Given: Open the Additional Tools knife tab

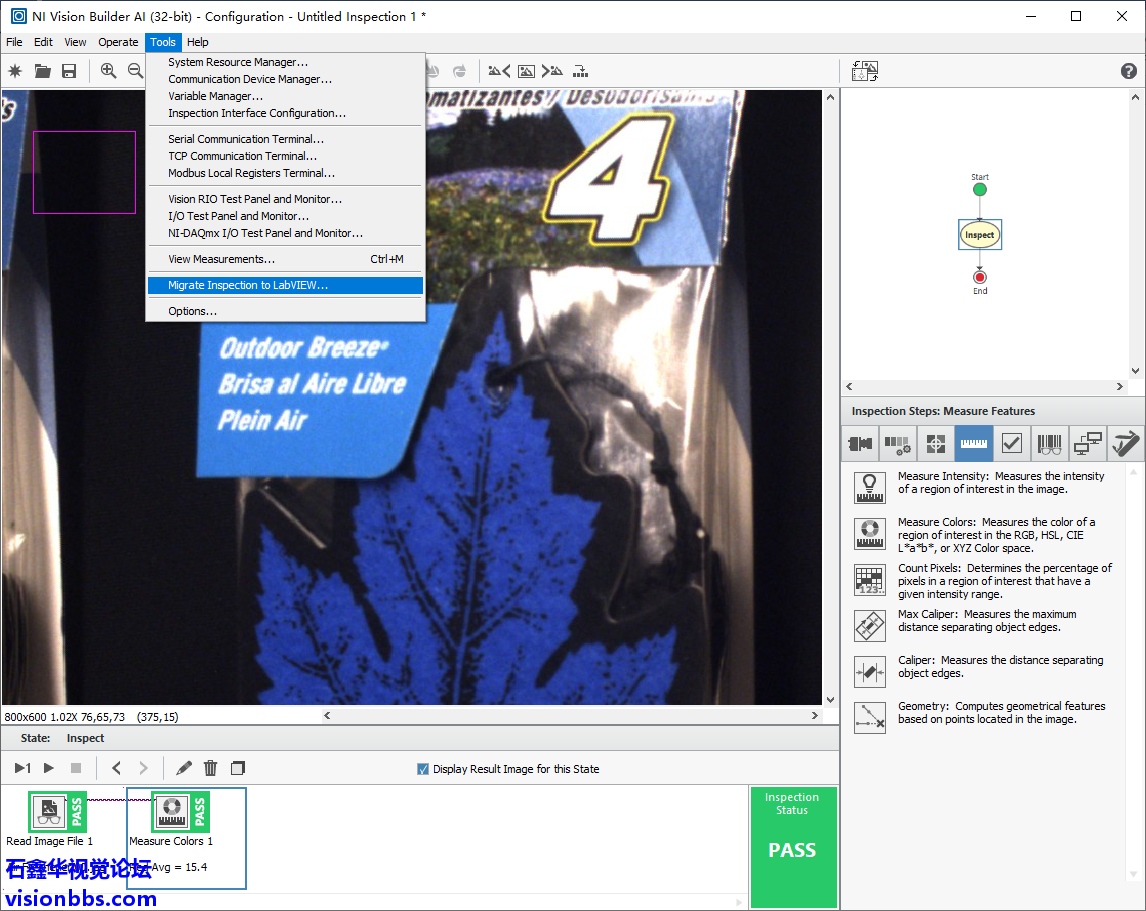Looking at the screenshot, I should (1126, 443).
